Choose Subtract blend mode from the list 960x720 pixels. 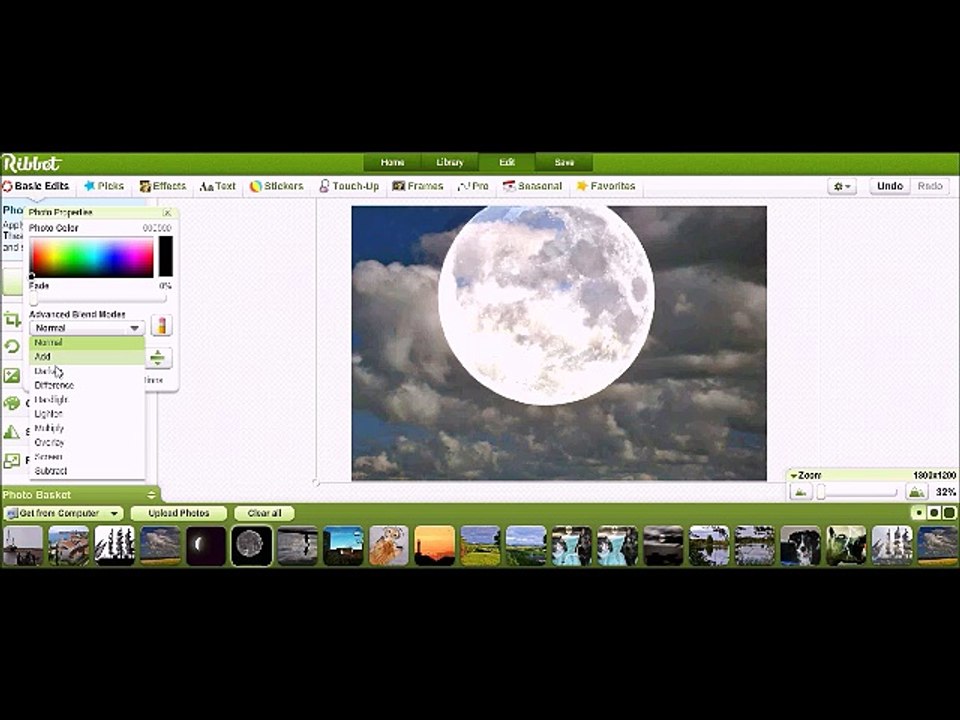[x=87, y=471]
